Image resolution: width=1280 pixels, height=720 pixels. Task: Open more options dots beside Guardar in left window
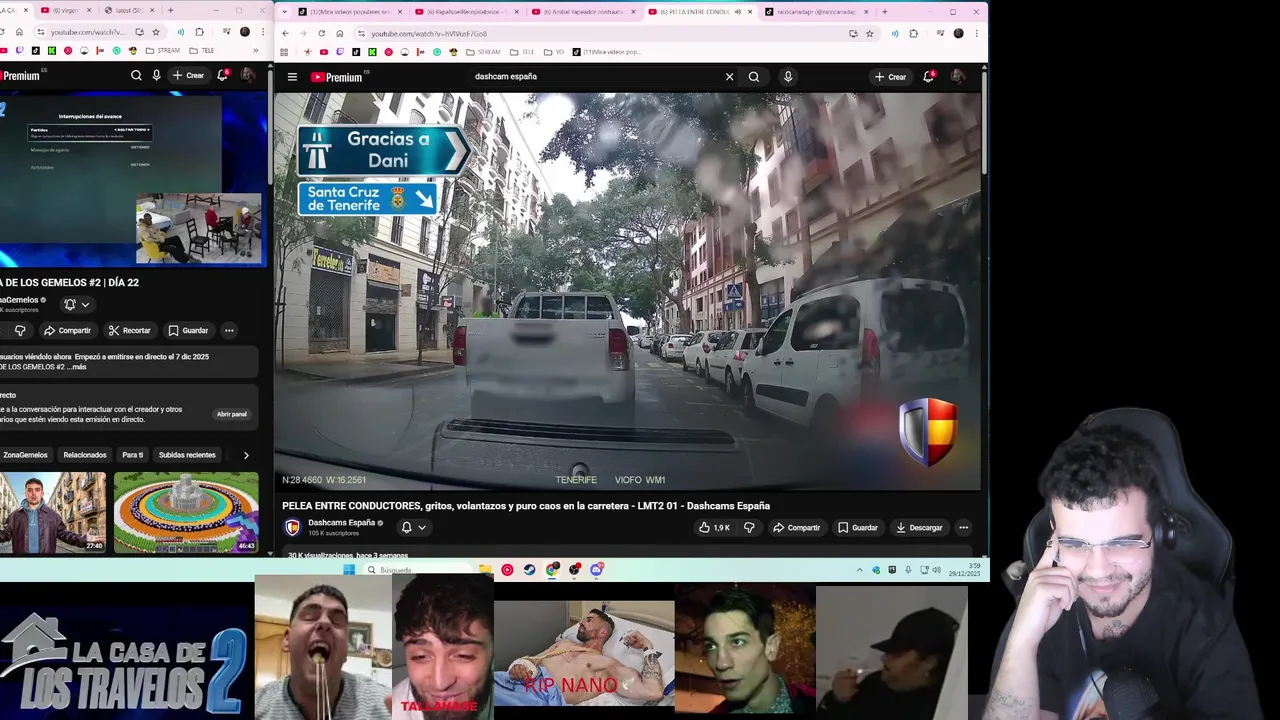click(229, 330)
